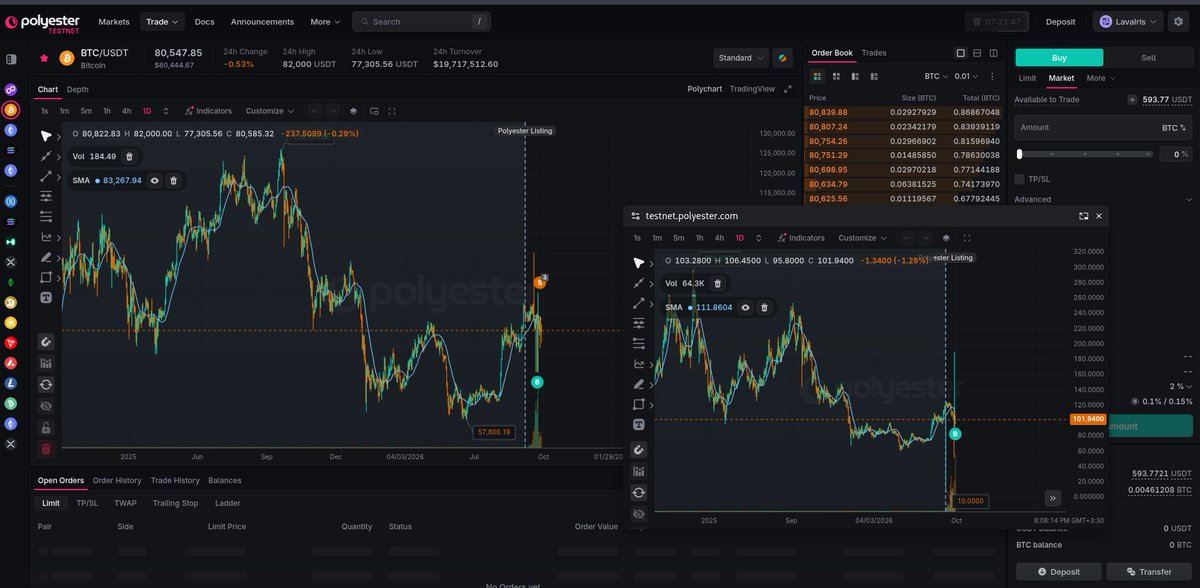Switch to TradingView chart

click(752, 89)
